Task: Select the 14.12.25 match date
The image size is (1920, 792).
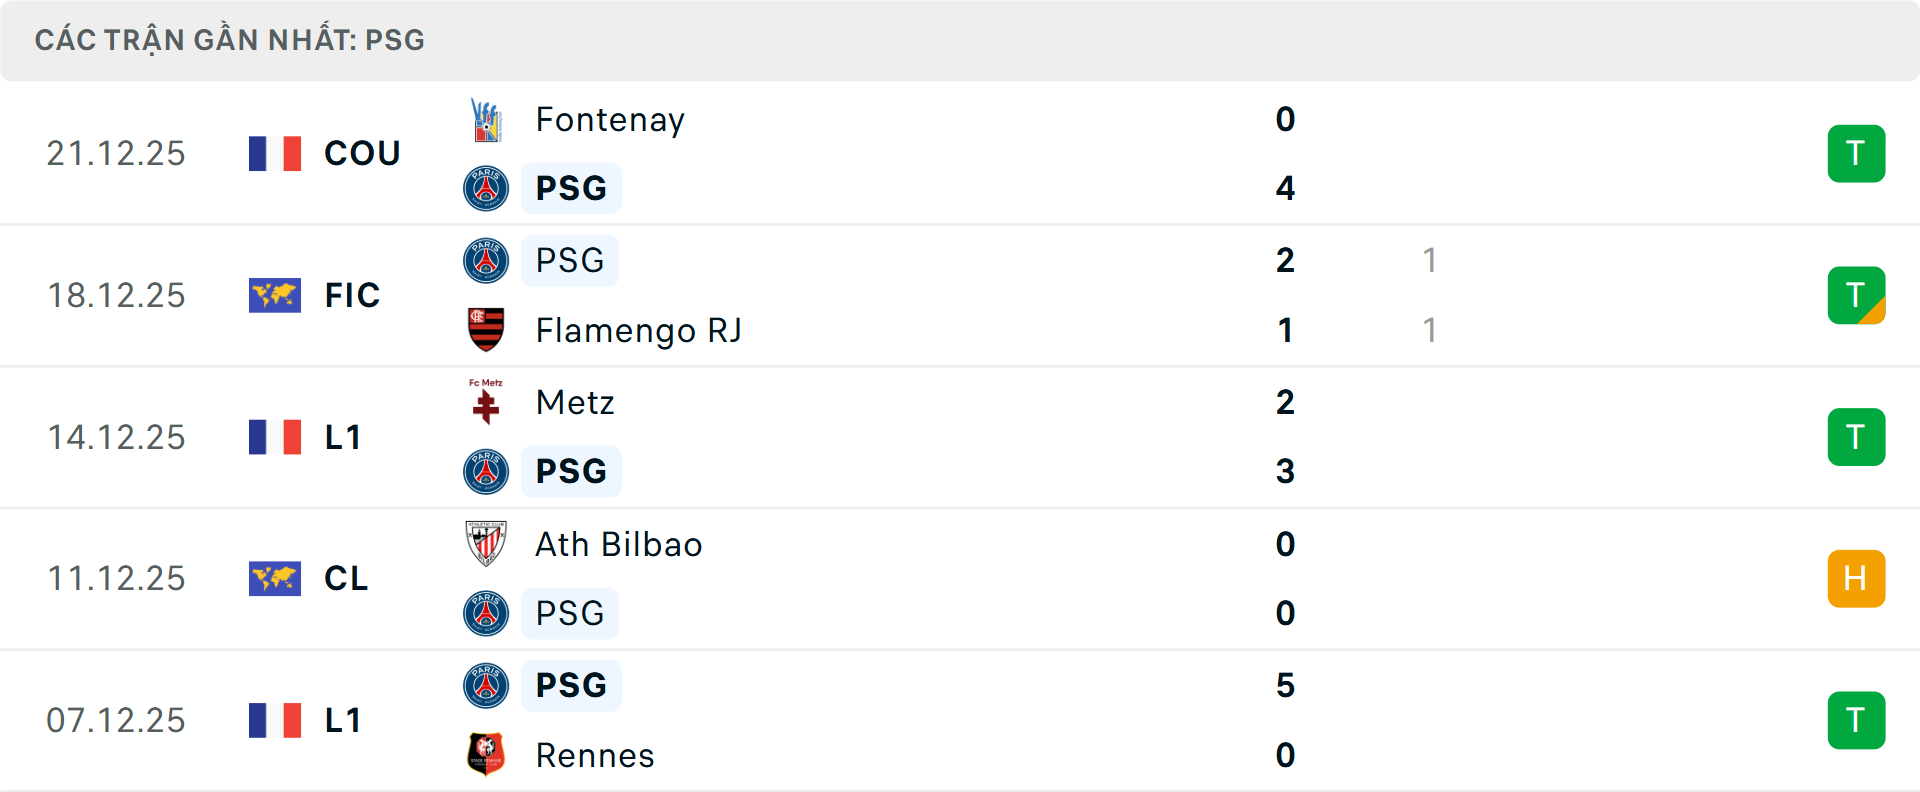Action: coord(116,438)
